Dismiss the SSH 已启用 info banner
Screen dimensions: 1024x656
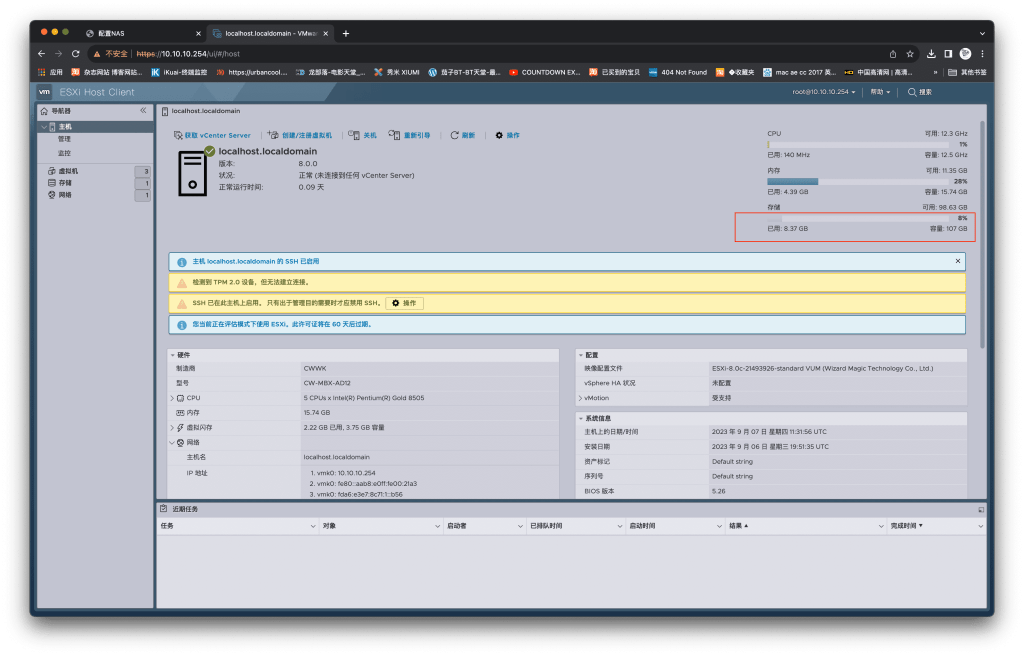tap(957, 261)
